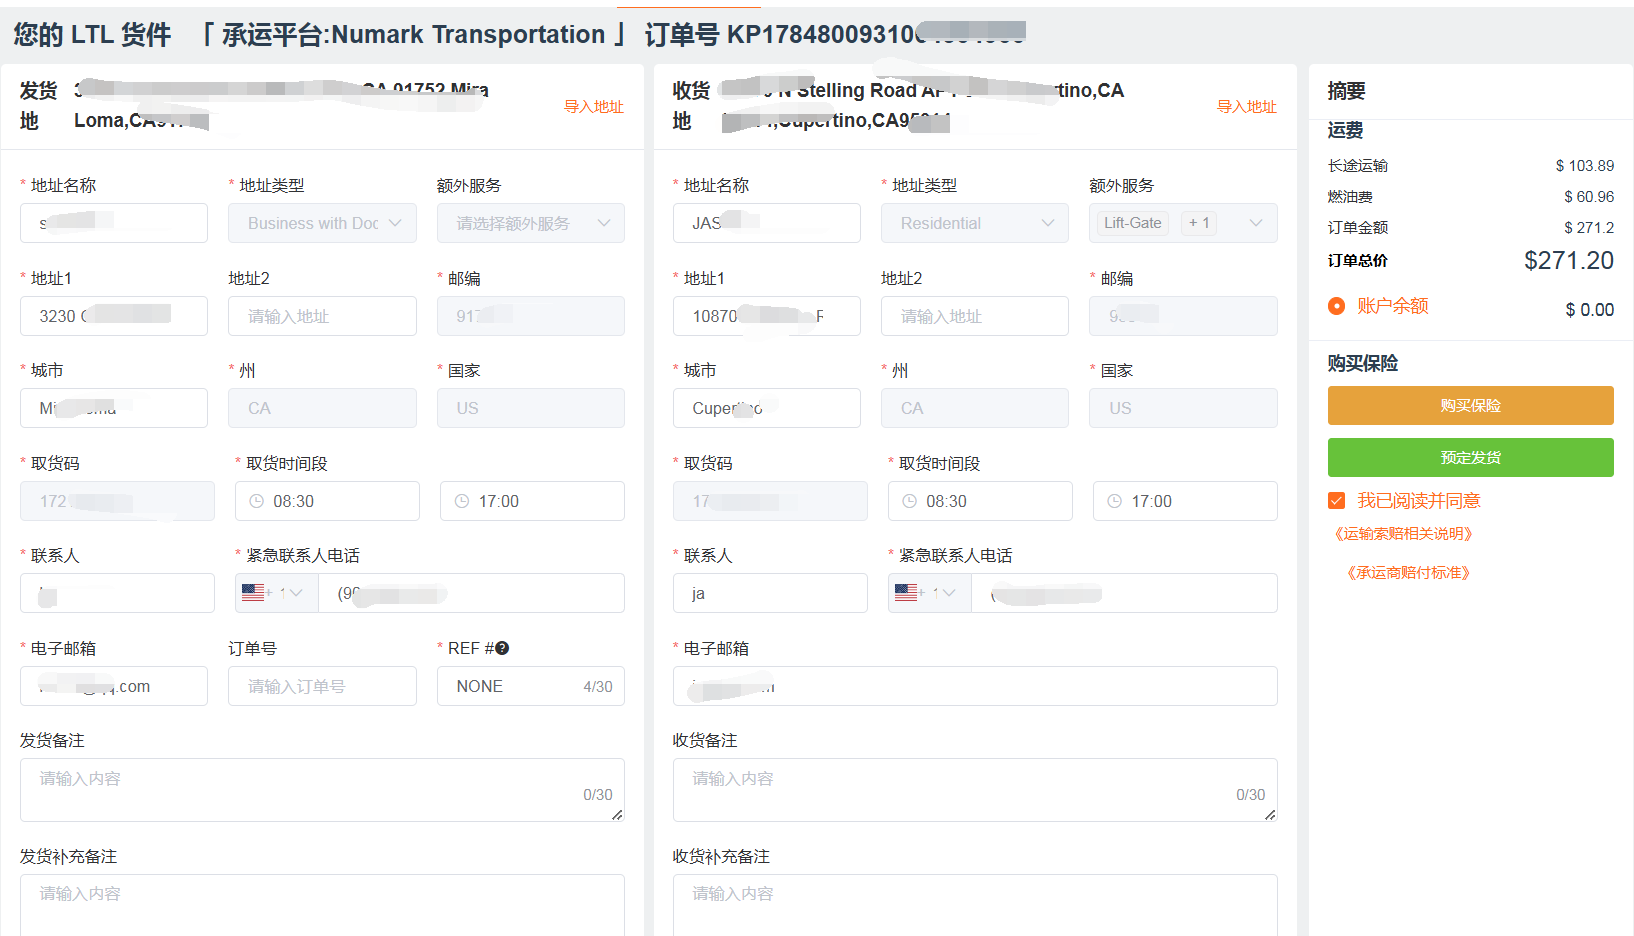Click green 预定发货 button
The width and height of the screenshot is (1634, 936).
click(x=1471, y=458)
